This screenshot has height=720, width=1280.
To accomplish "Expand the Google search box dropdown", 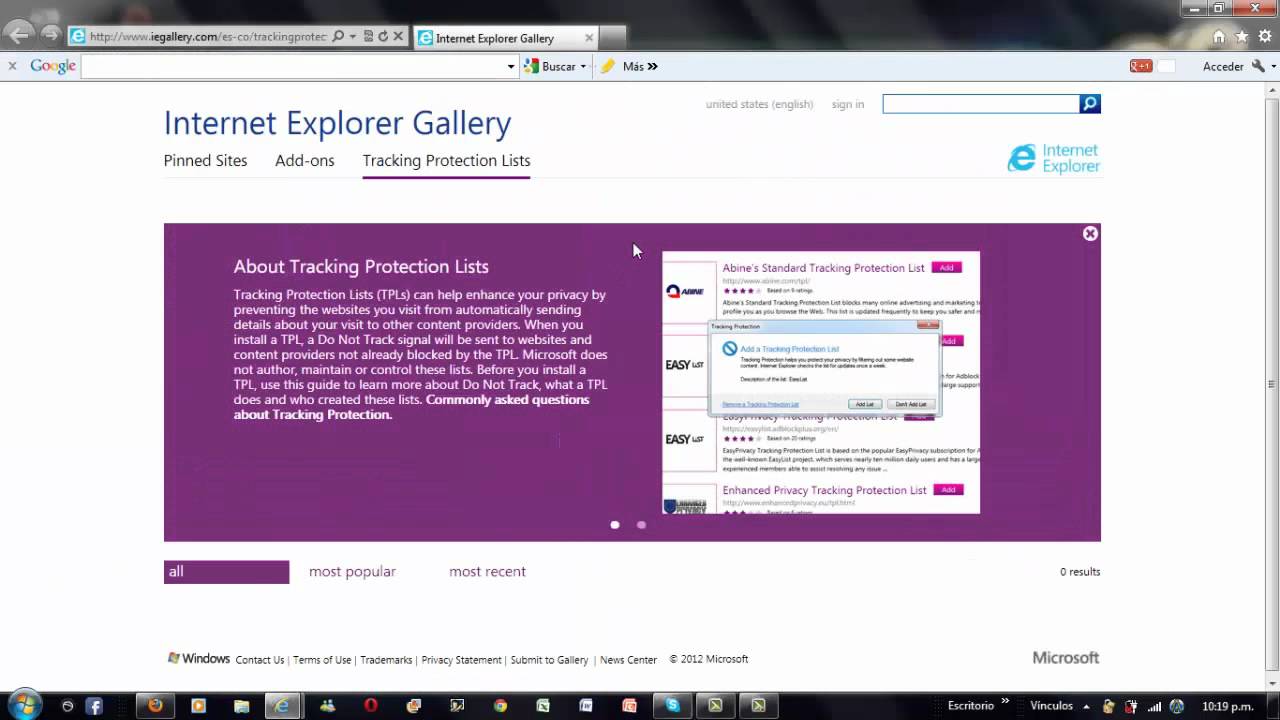I will coord(511,67).
